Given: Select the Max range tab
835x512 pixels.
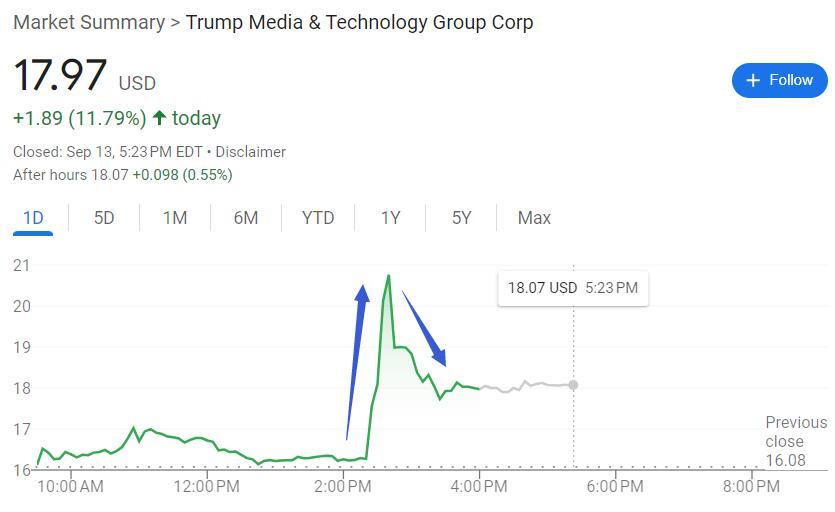Looking at the screenshot, I should (534, 218).
